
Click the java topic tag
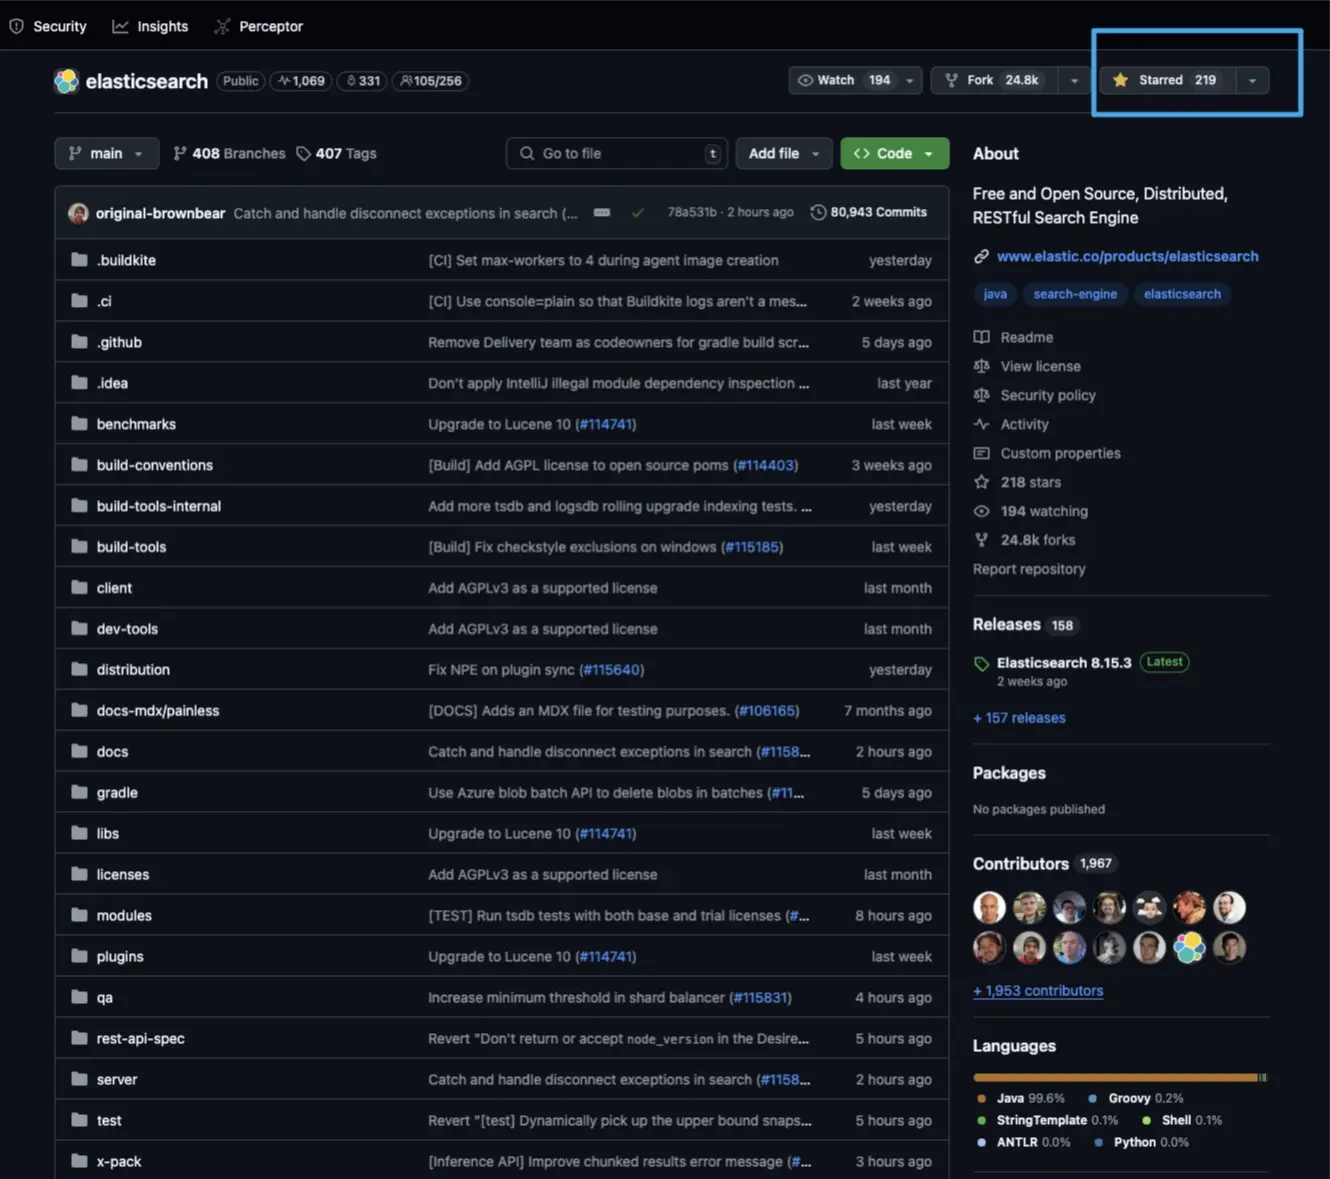point(995,294)
